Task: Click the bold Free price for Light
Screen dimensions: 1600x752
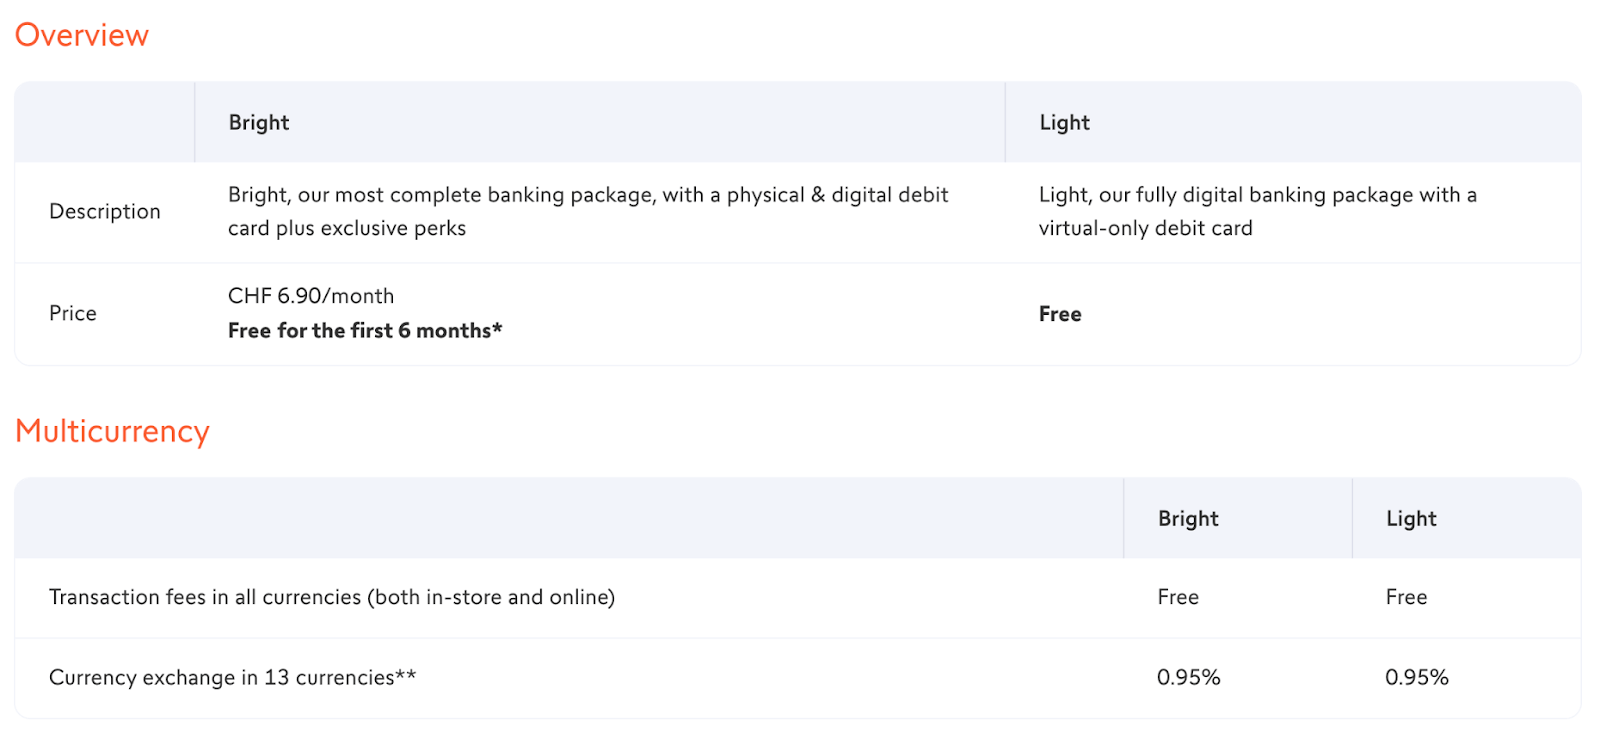Action: (1060, 314)
